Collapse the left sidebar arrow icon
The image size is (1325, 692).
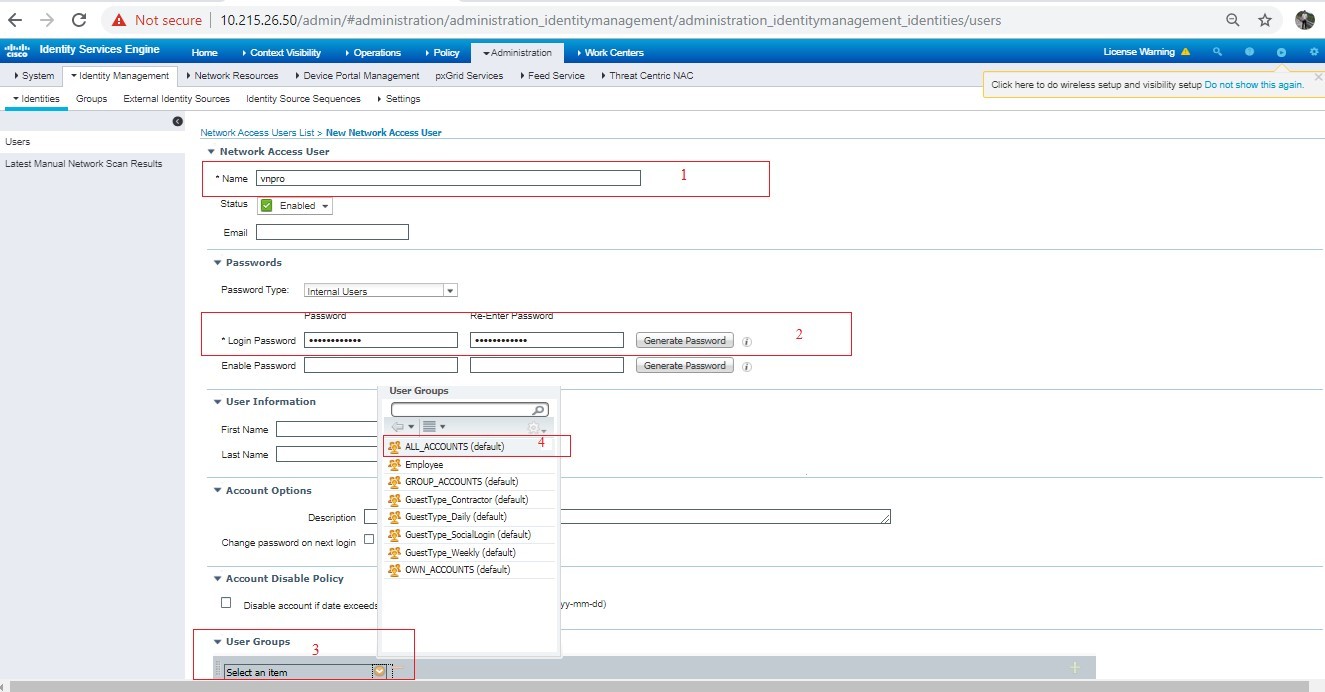[x=178, y=121]
